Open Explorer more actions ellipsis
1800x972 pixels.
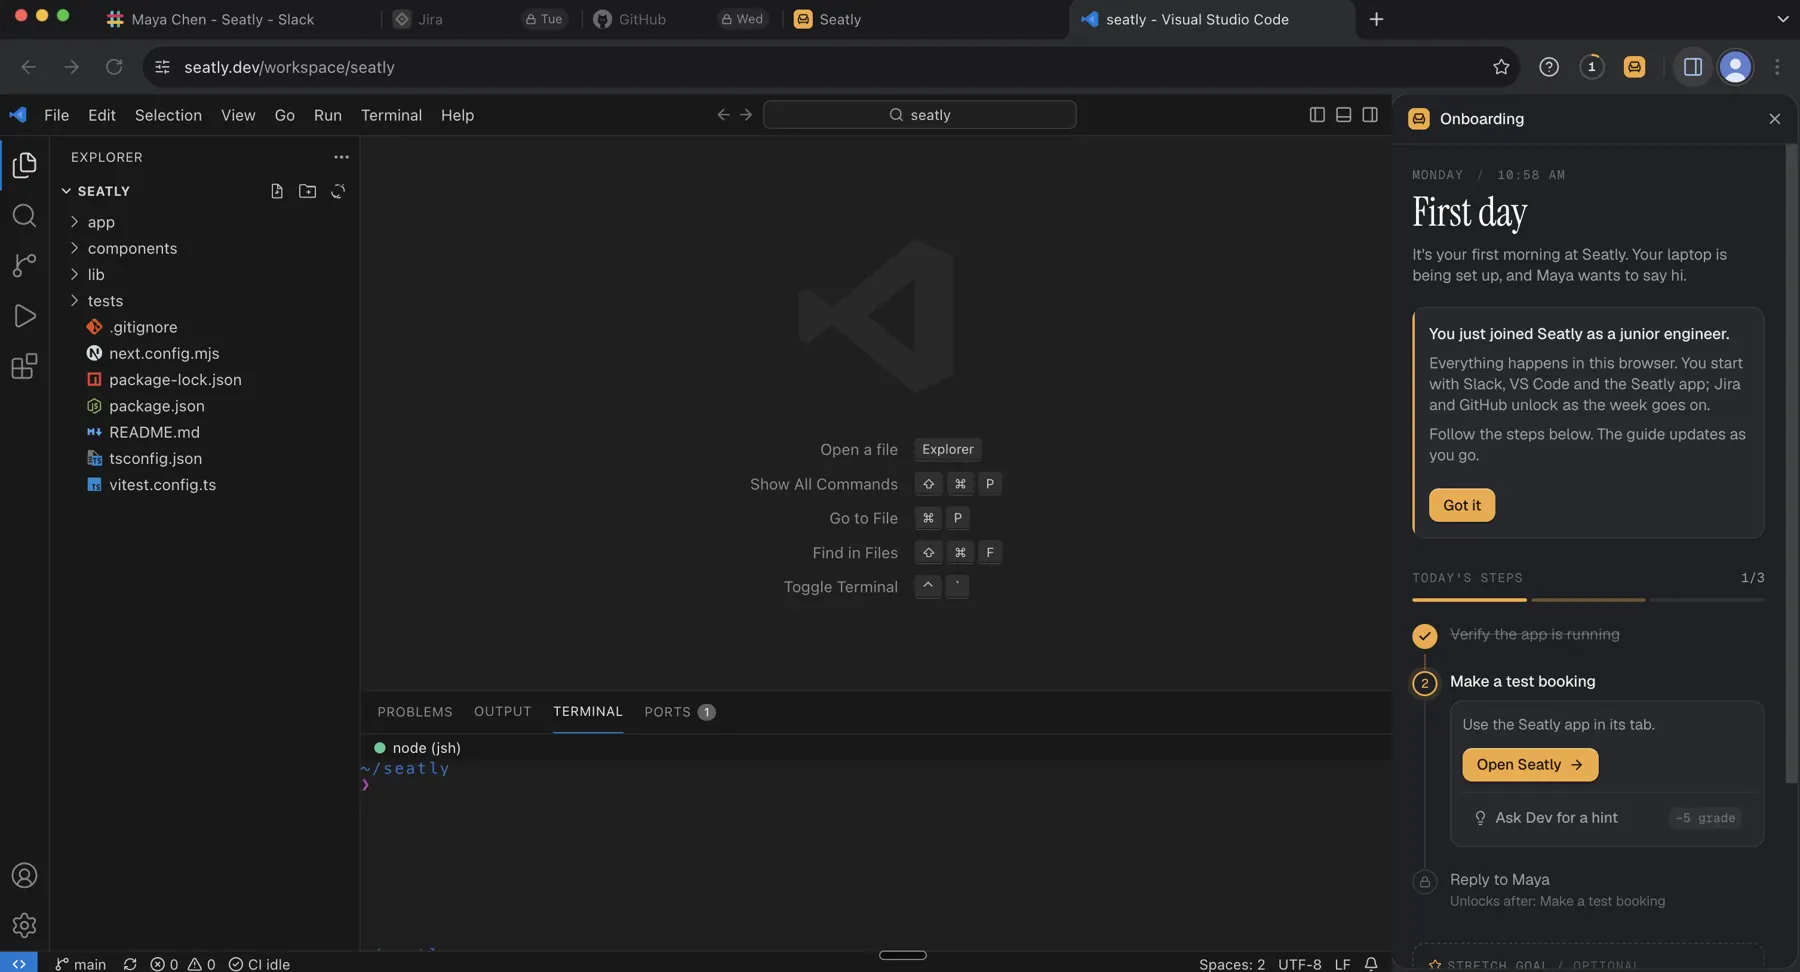click(x=341, y=157)
